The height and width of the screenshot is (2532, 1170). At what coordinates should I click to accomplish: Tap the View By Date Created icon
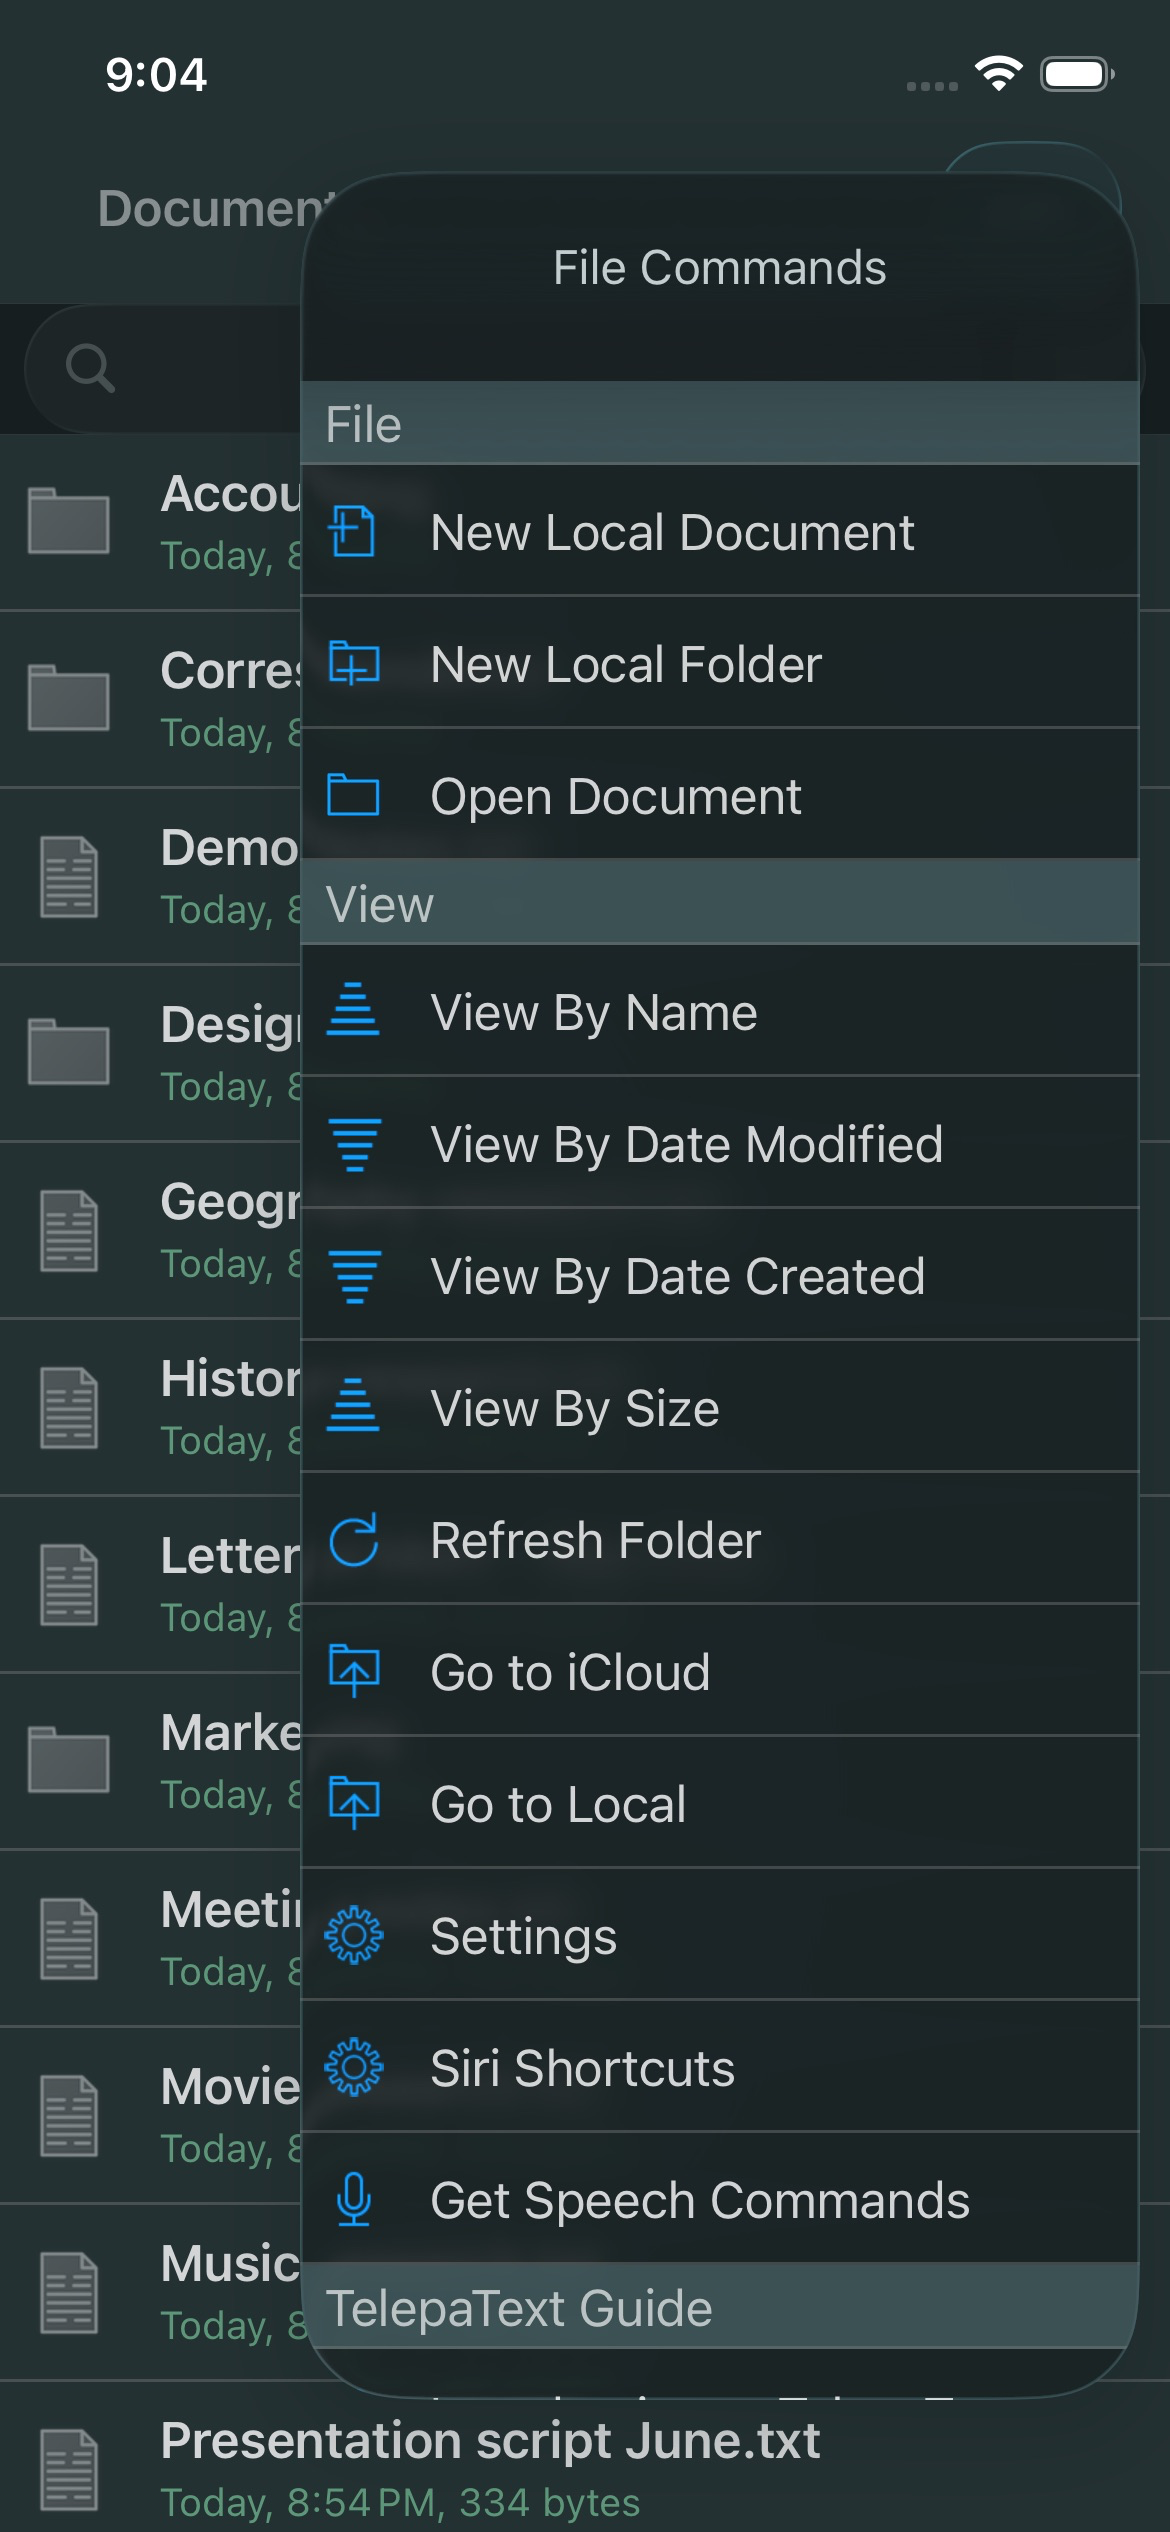(x=353, y=1275)
